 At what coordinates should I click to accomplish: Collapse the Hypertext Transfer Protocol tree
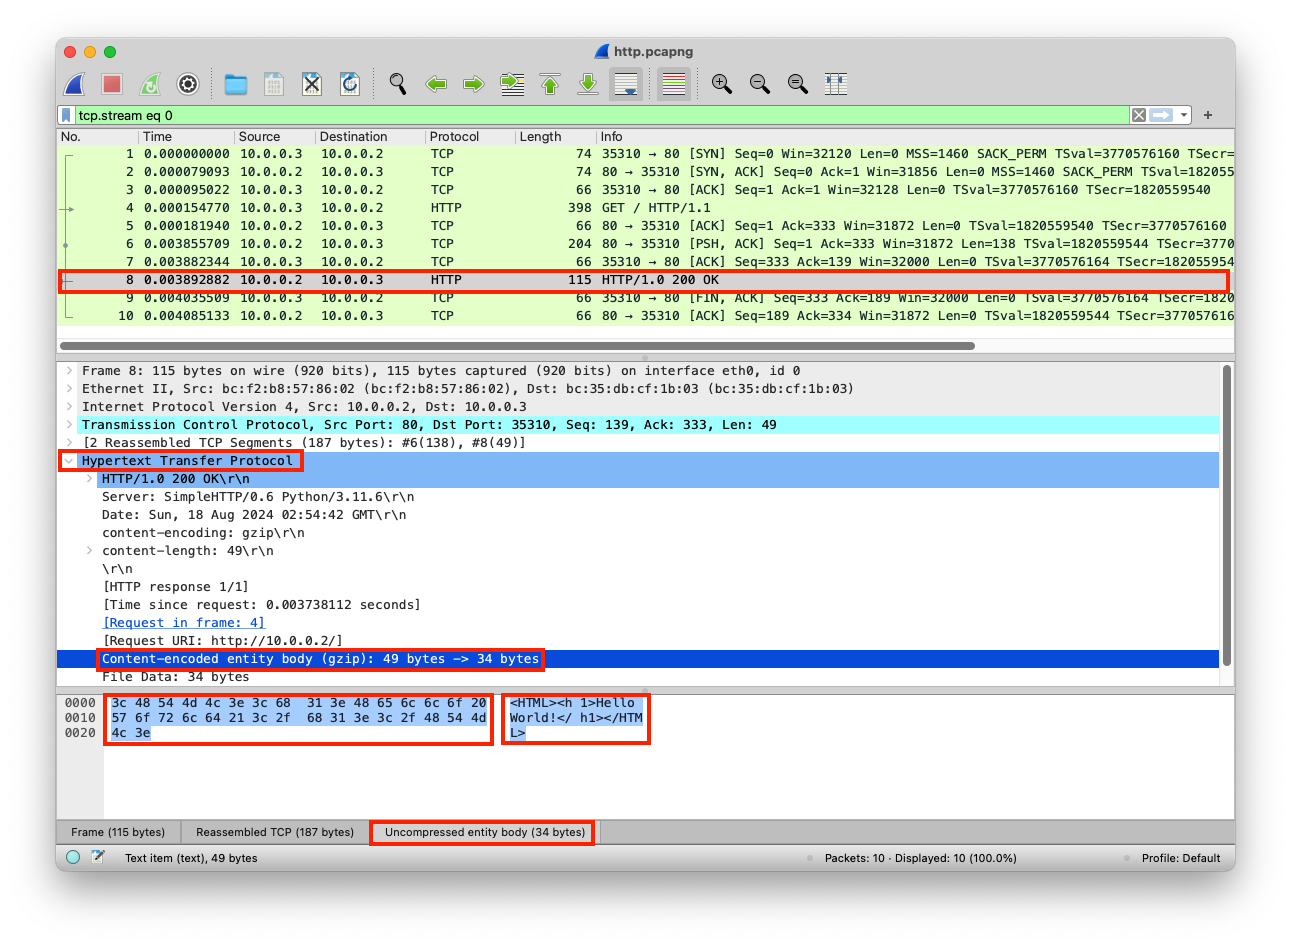click(x=69, y=461)
